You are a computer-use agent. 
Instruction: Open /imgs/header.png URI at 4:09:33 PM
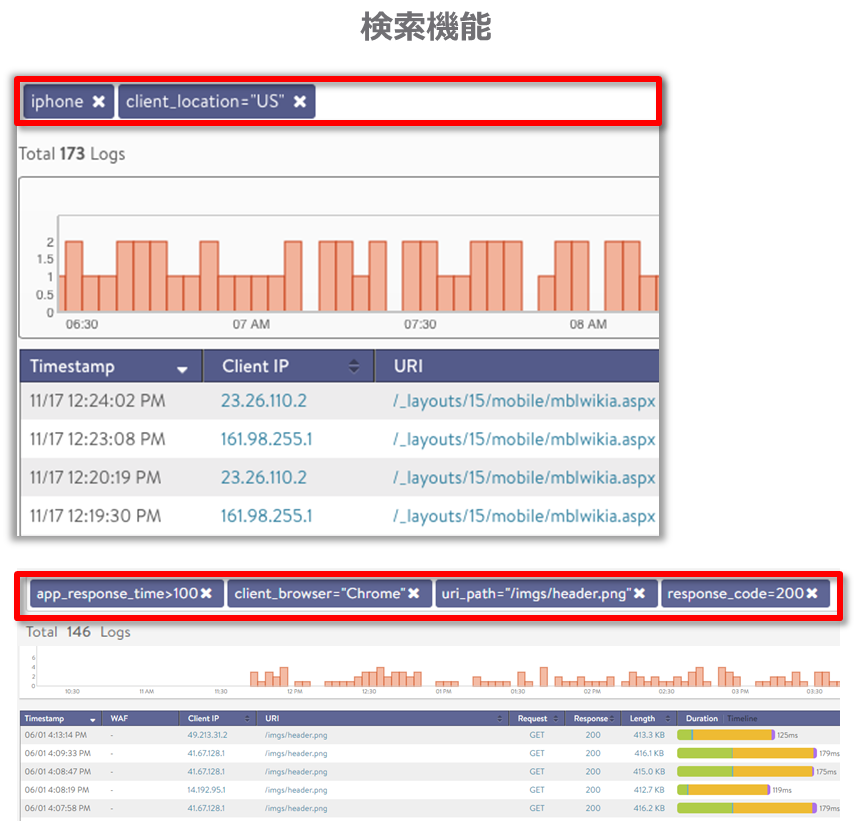[x=296, y=753]
